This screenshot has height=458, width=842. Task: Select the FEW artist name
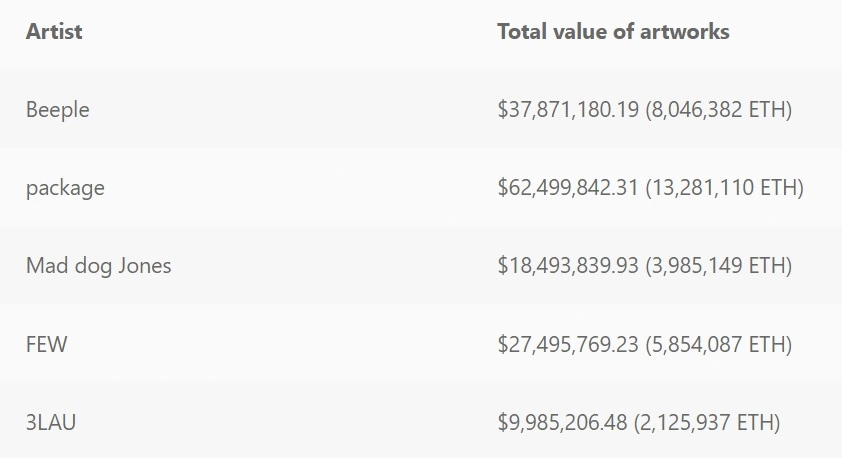tap(46, 344)
